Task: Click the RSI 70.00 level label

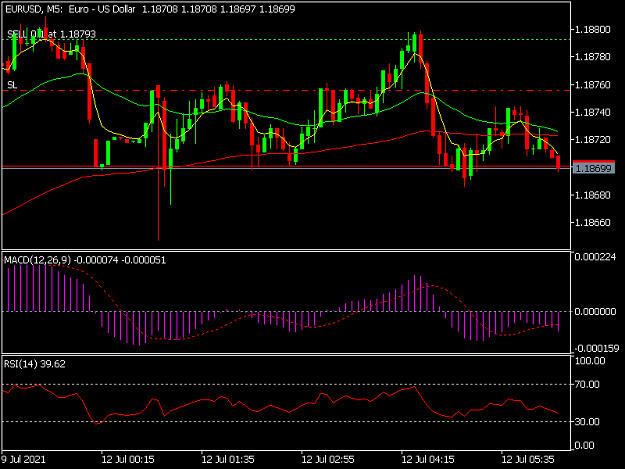Action: click(x=587, y=384)
